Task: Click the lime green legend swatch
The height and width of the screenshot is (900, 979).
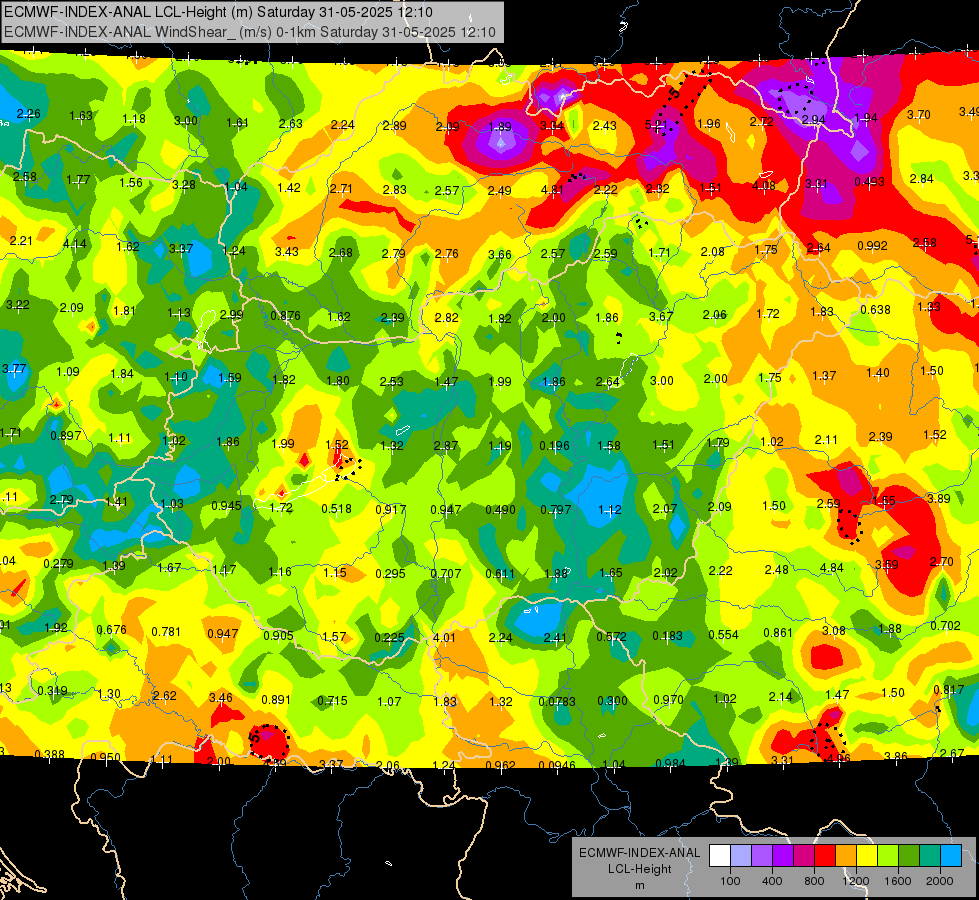Action: pyautogui.click(x=888, y=855)
